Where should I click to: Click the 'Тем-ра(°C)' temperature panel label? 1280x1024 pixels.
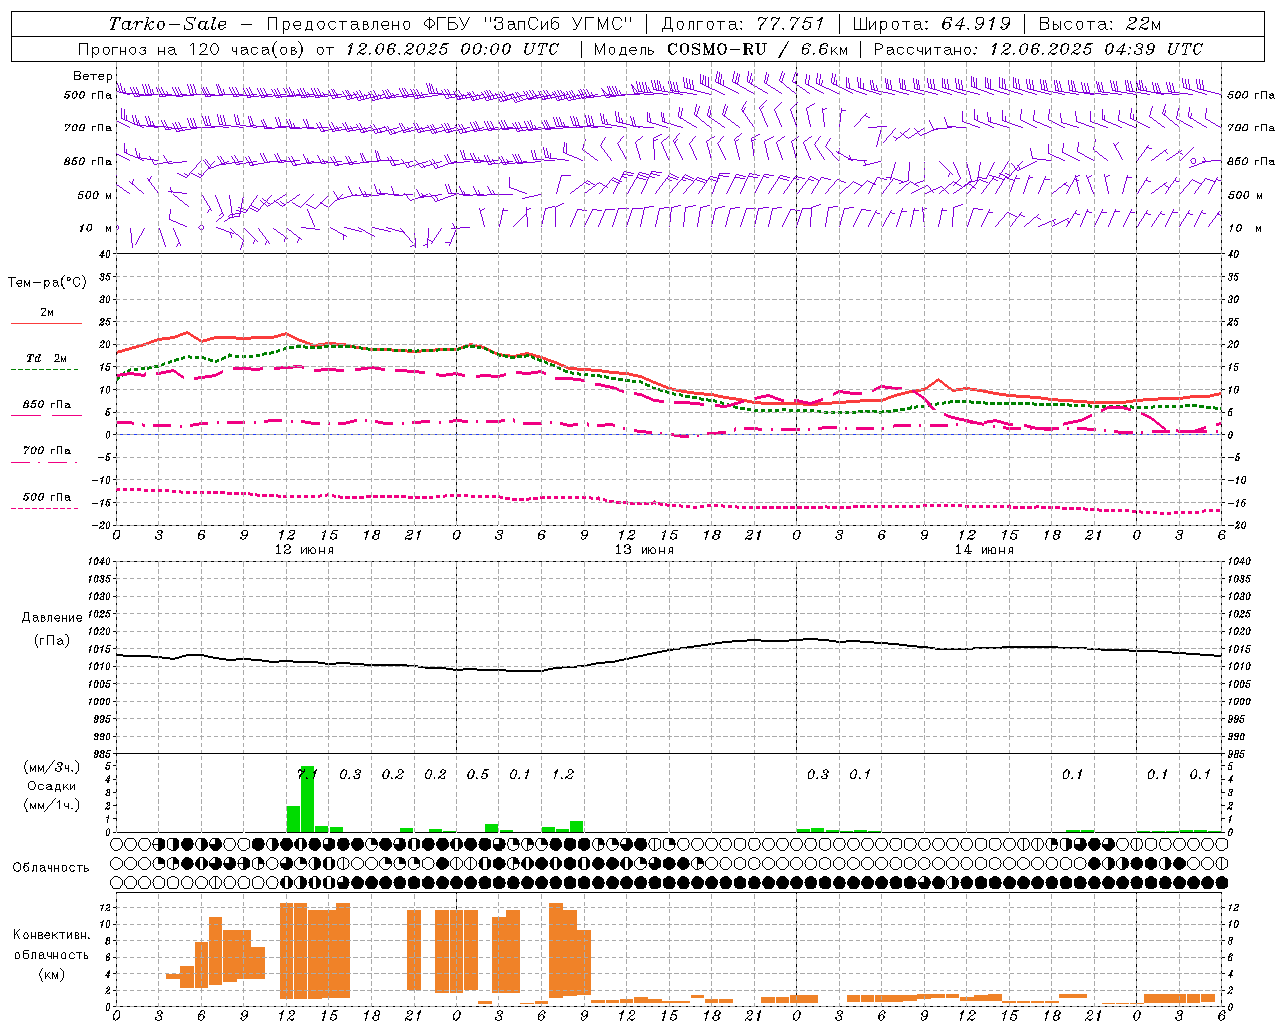[x=47, y=283]
